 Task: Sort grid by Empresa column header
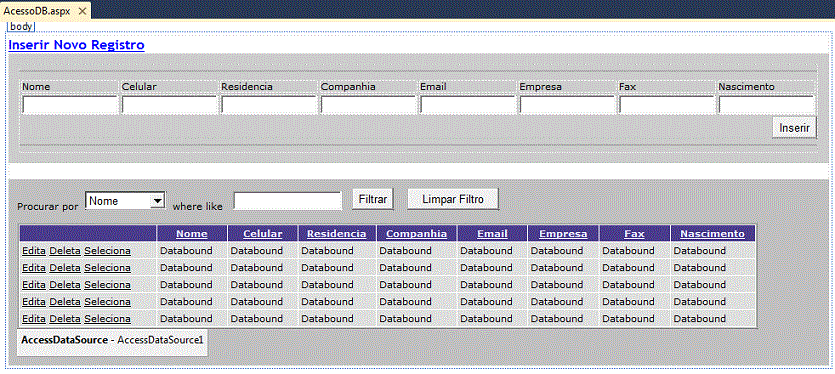click(x=563, y=233)
